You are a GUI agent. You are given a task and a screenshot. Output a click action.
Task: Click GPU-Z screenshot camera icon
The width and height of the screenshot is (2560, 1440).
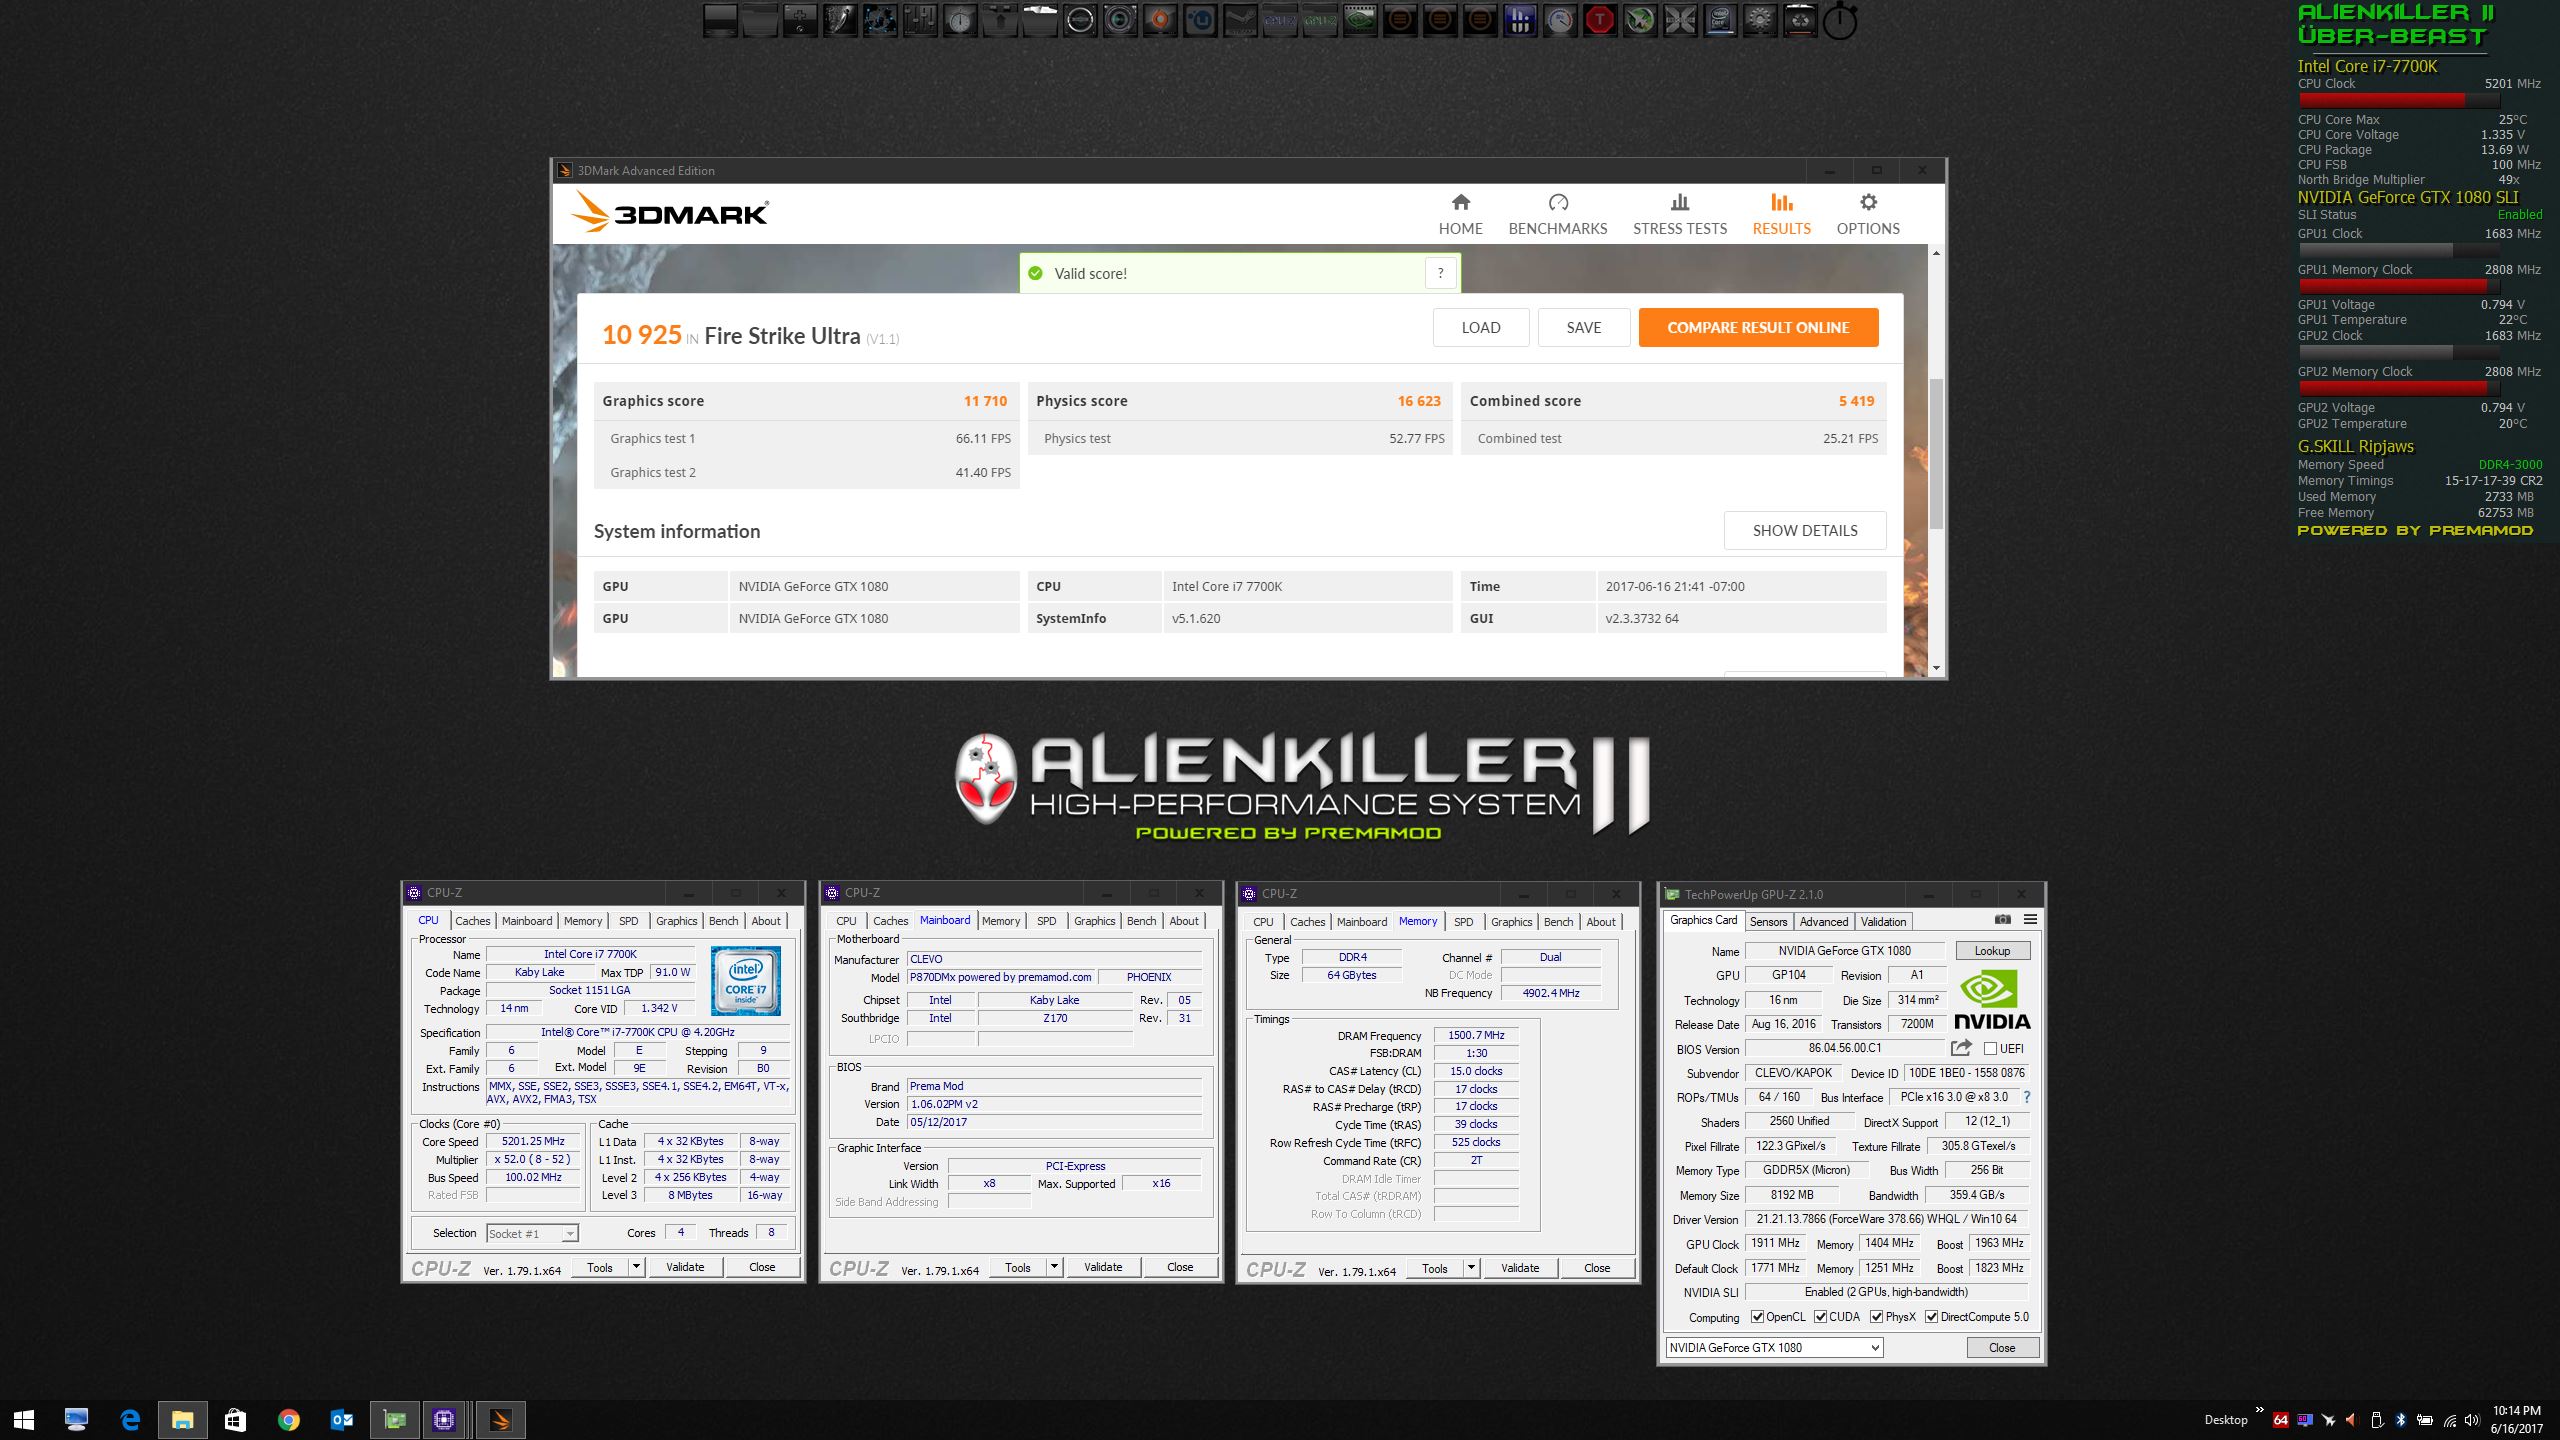coord(2002,919)
